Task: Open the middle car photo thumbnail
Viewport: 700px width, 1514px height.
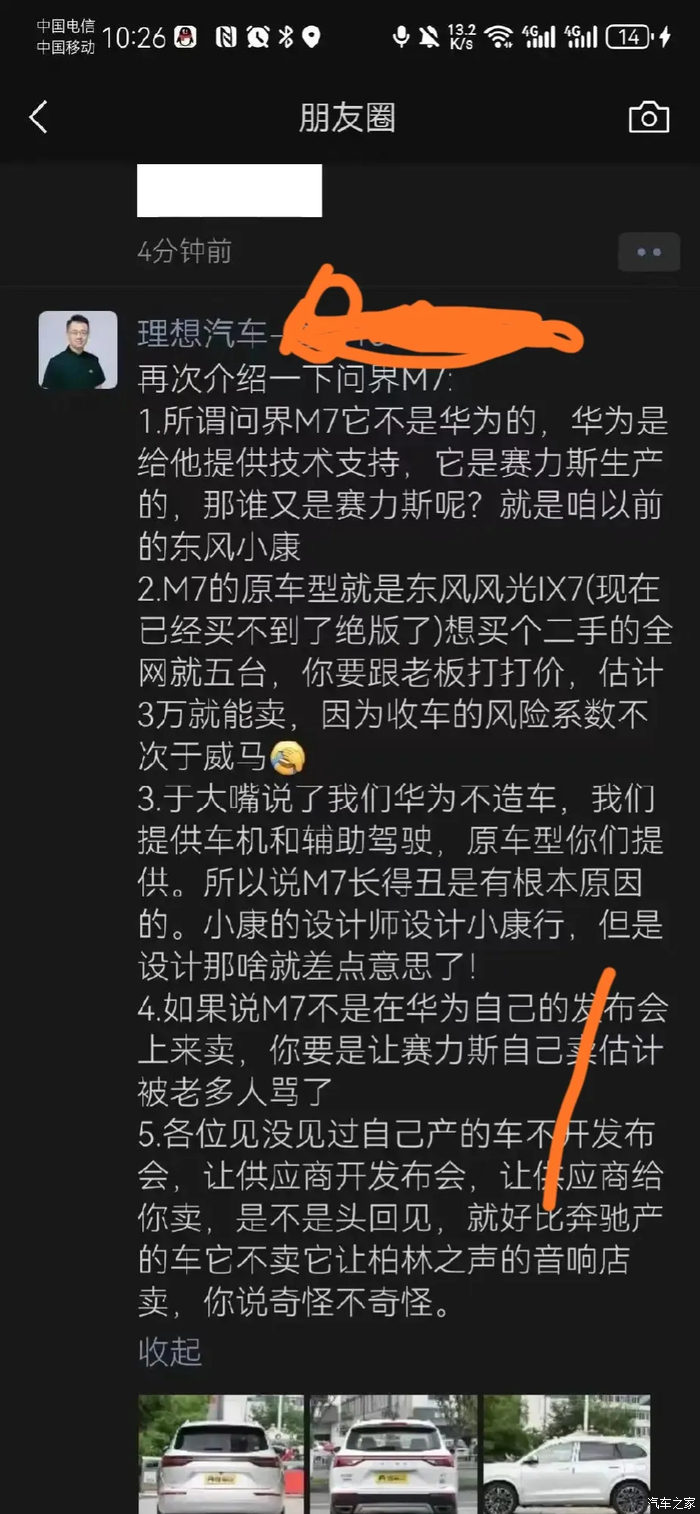Action: [x=394, y=1454]
